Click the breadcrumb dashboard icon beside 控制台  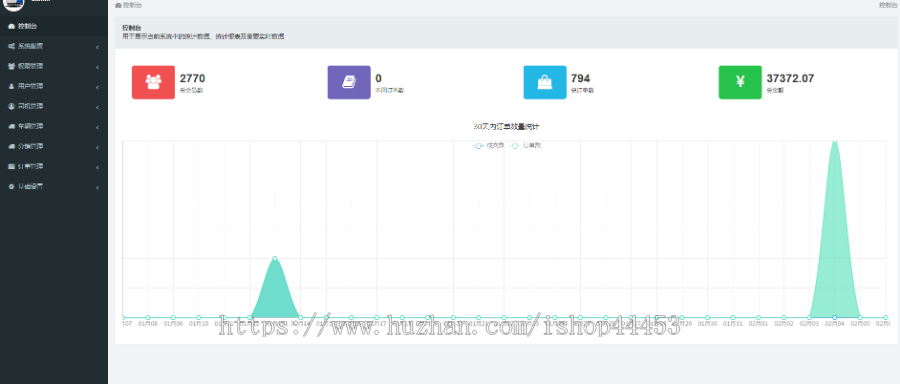coord(118,5)
